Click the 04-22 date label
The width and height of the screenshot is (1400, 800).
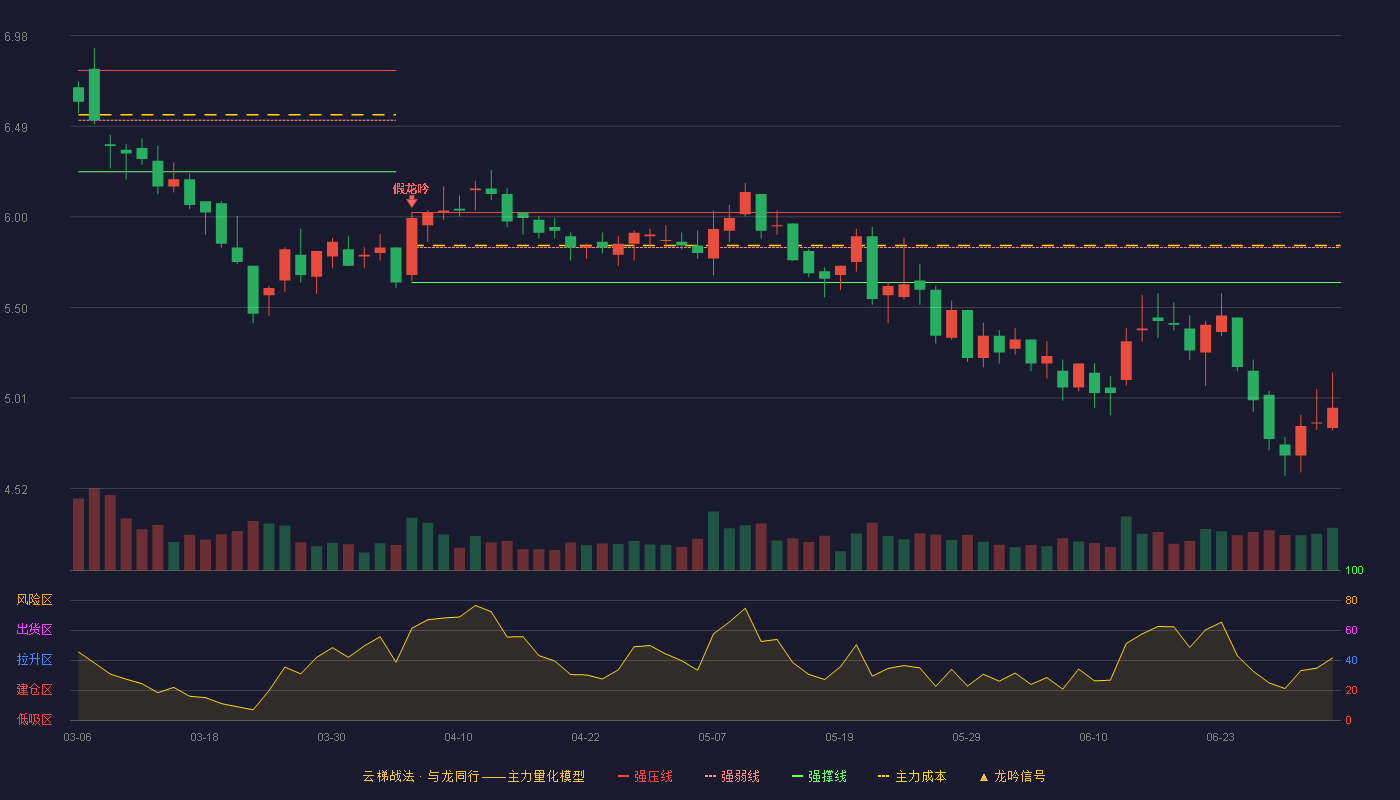pyautogui.click(x=585, y=737)
